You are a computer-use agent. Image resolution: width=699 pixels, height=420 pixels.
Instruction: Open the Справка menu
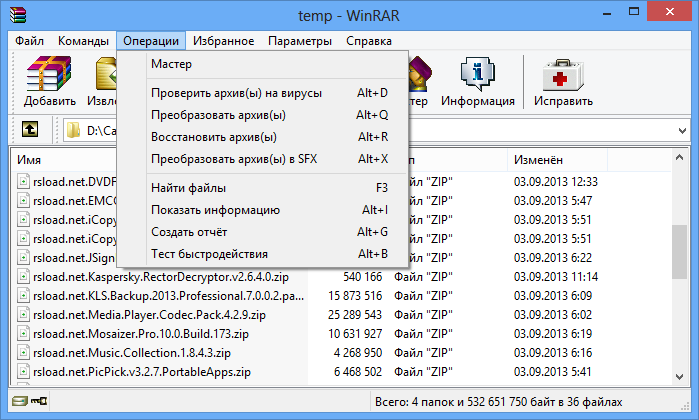[369, 41]
